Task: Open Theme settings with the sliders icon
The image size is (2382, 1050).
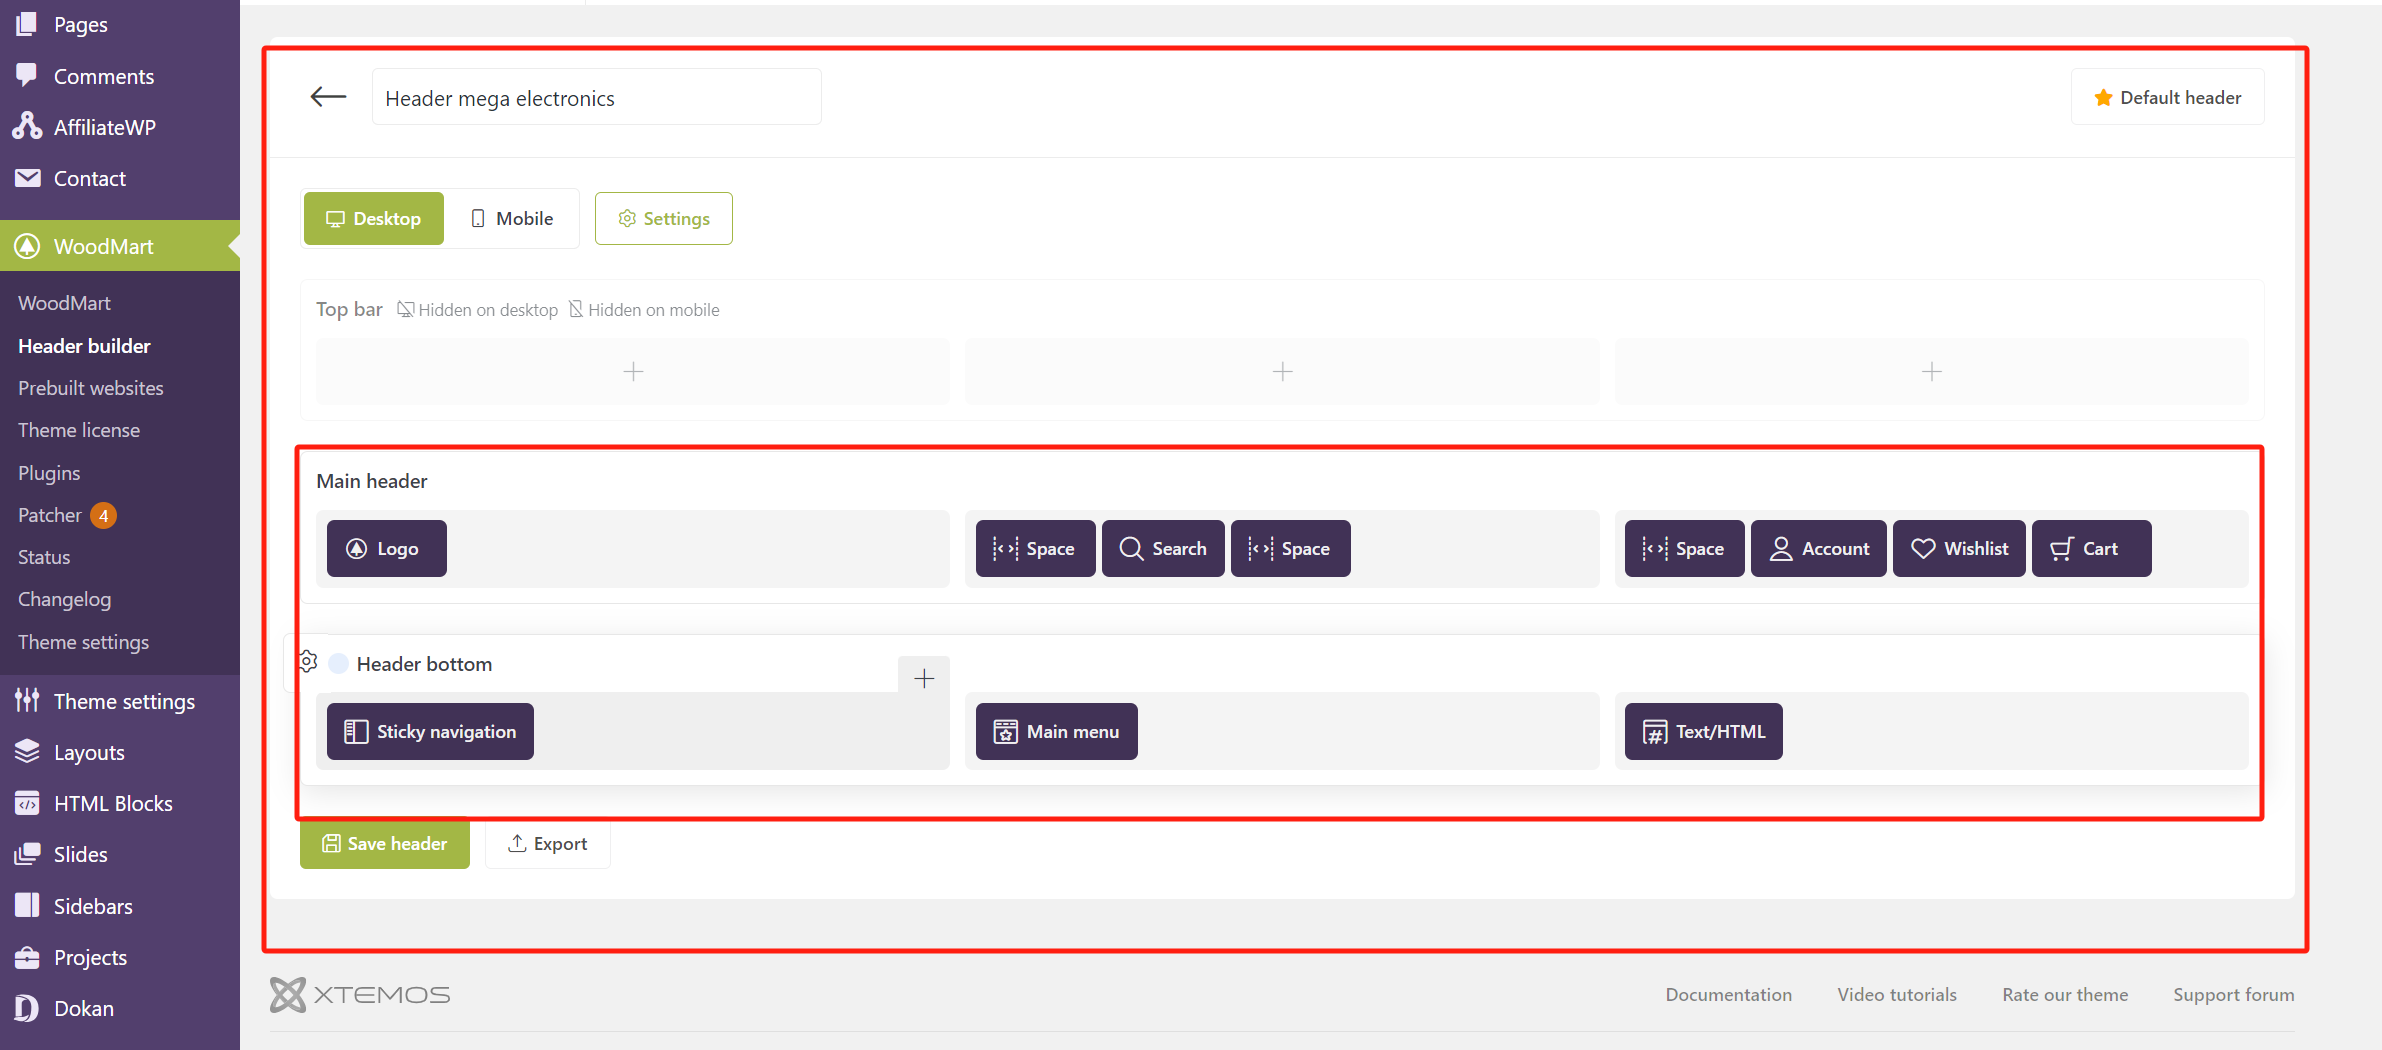Action: click(x=120, y=701)
